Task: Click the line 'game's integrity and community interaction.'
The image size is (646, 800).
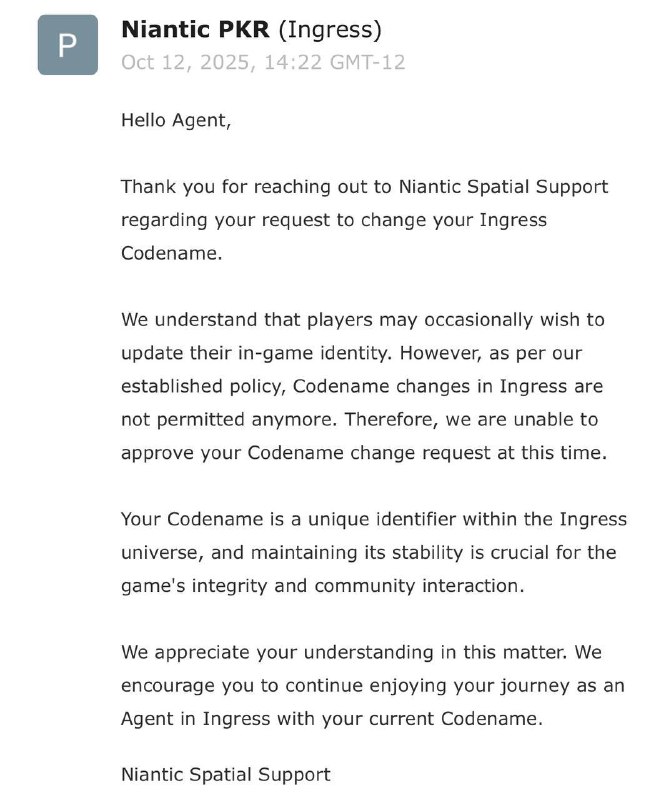Action: pyautogui.click(x=322, y=586)
